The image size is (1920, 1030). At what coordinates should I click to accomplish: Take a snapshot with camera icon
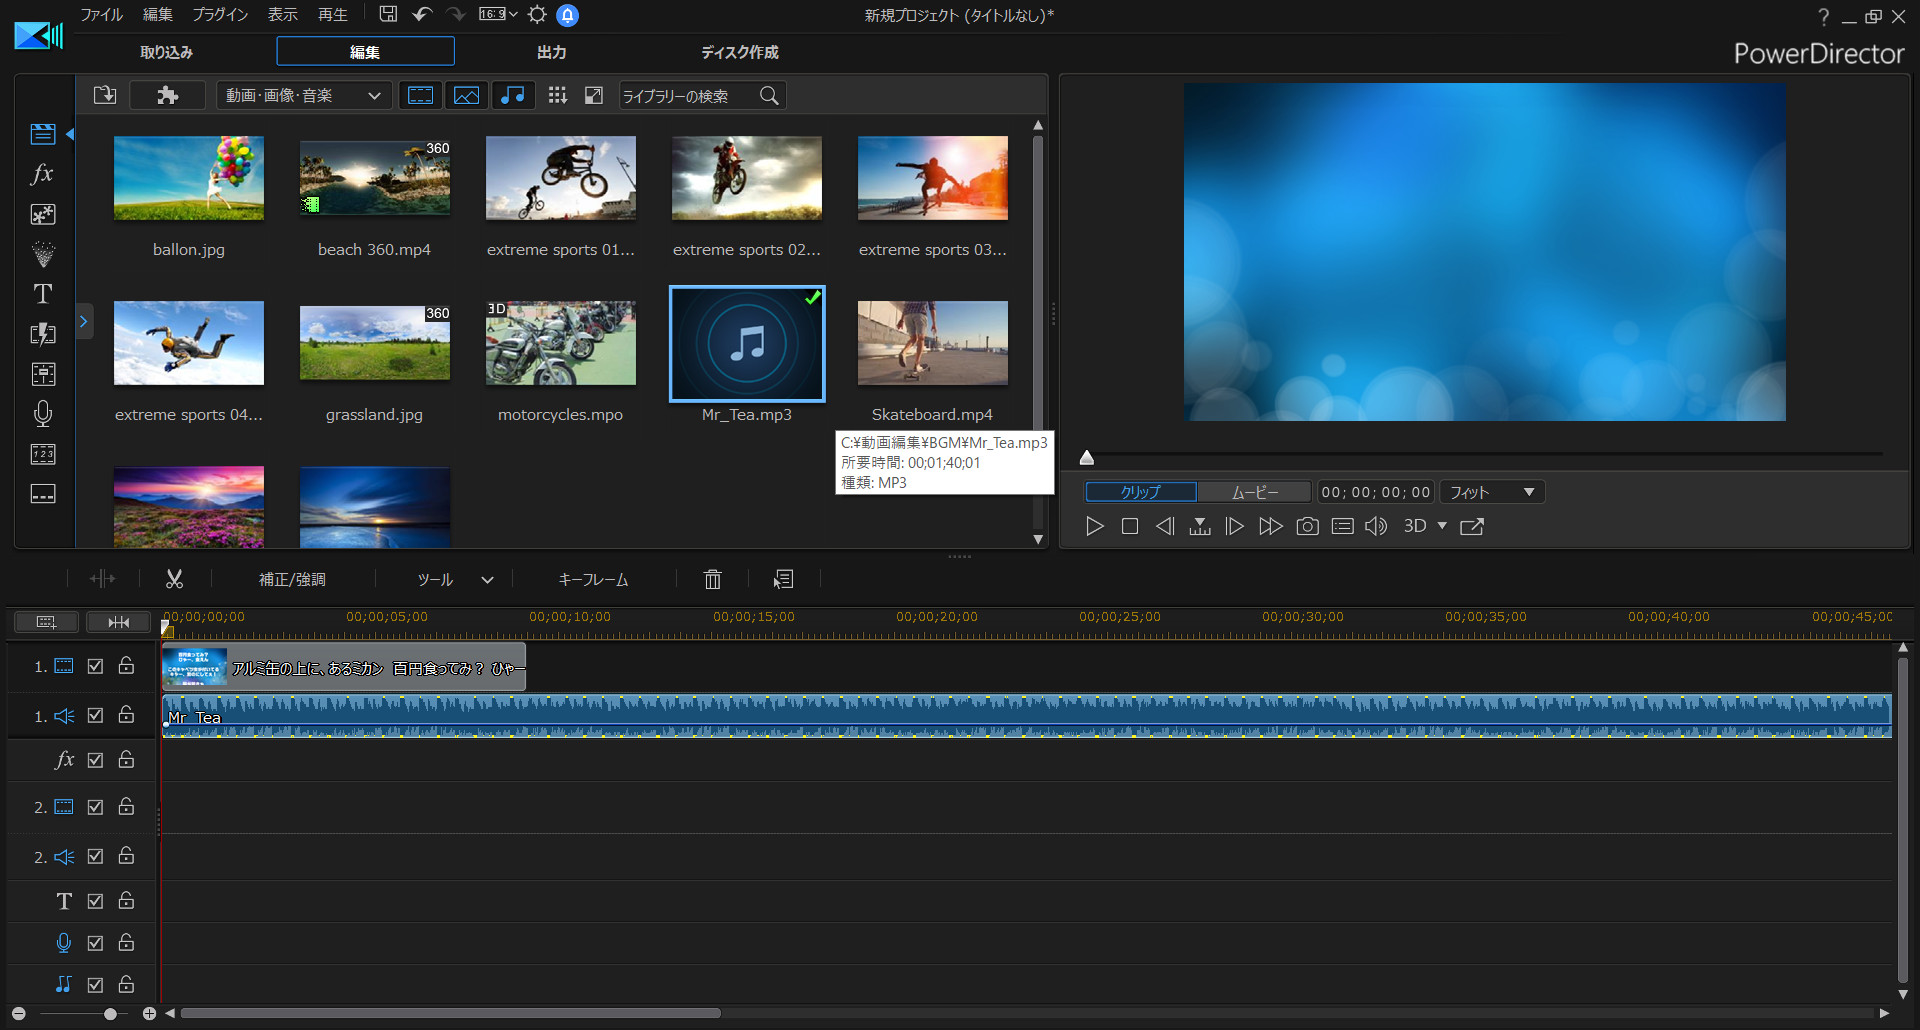click(x=1307, y=526)
